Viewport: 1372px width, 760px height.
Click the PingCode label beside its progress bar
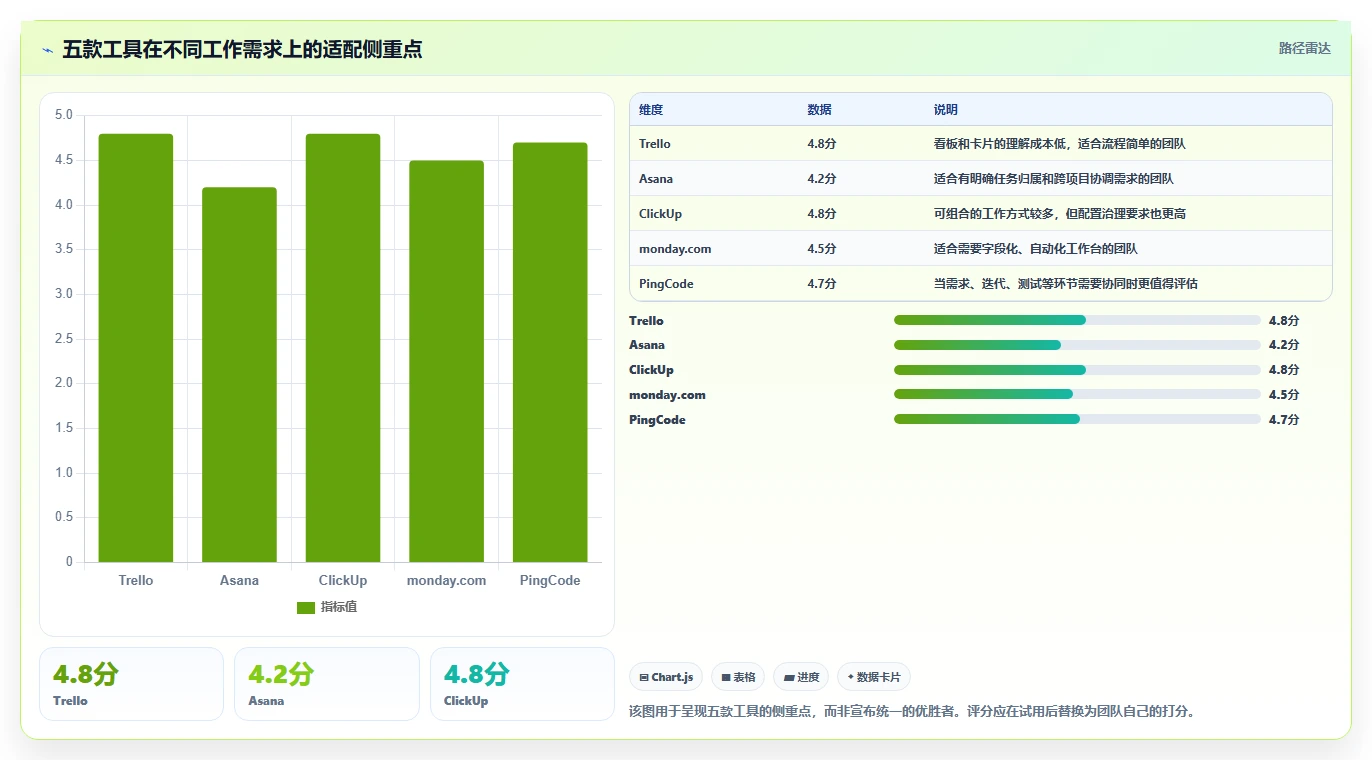(x=657, y=420)
